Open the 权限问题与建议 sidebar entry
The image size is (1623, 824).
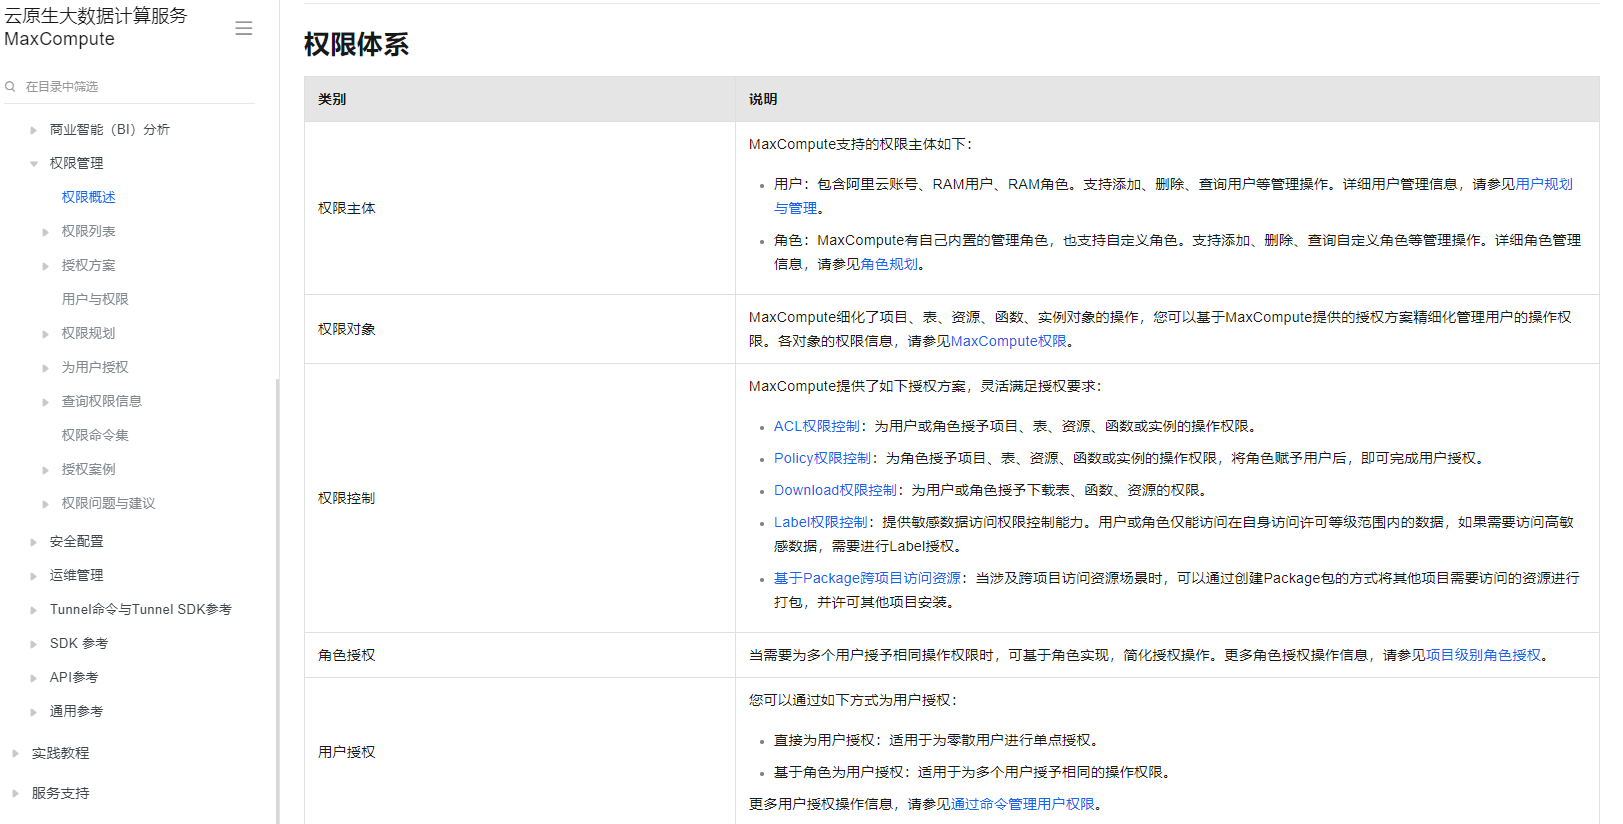[109, 503]
